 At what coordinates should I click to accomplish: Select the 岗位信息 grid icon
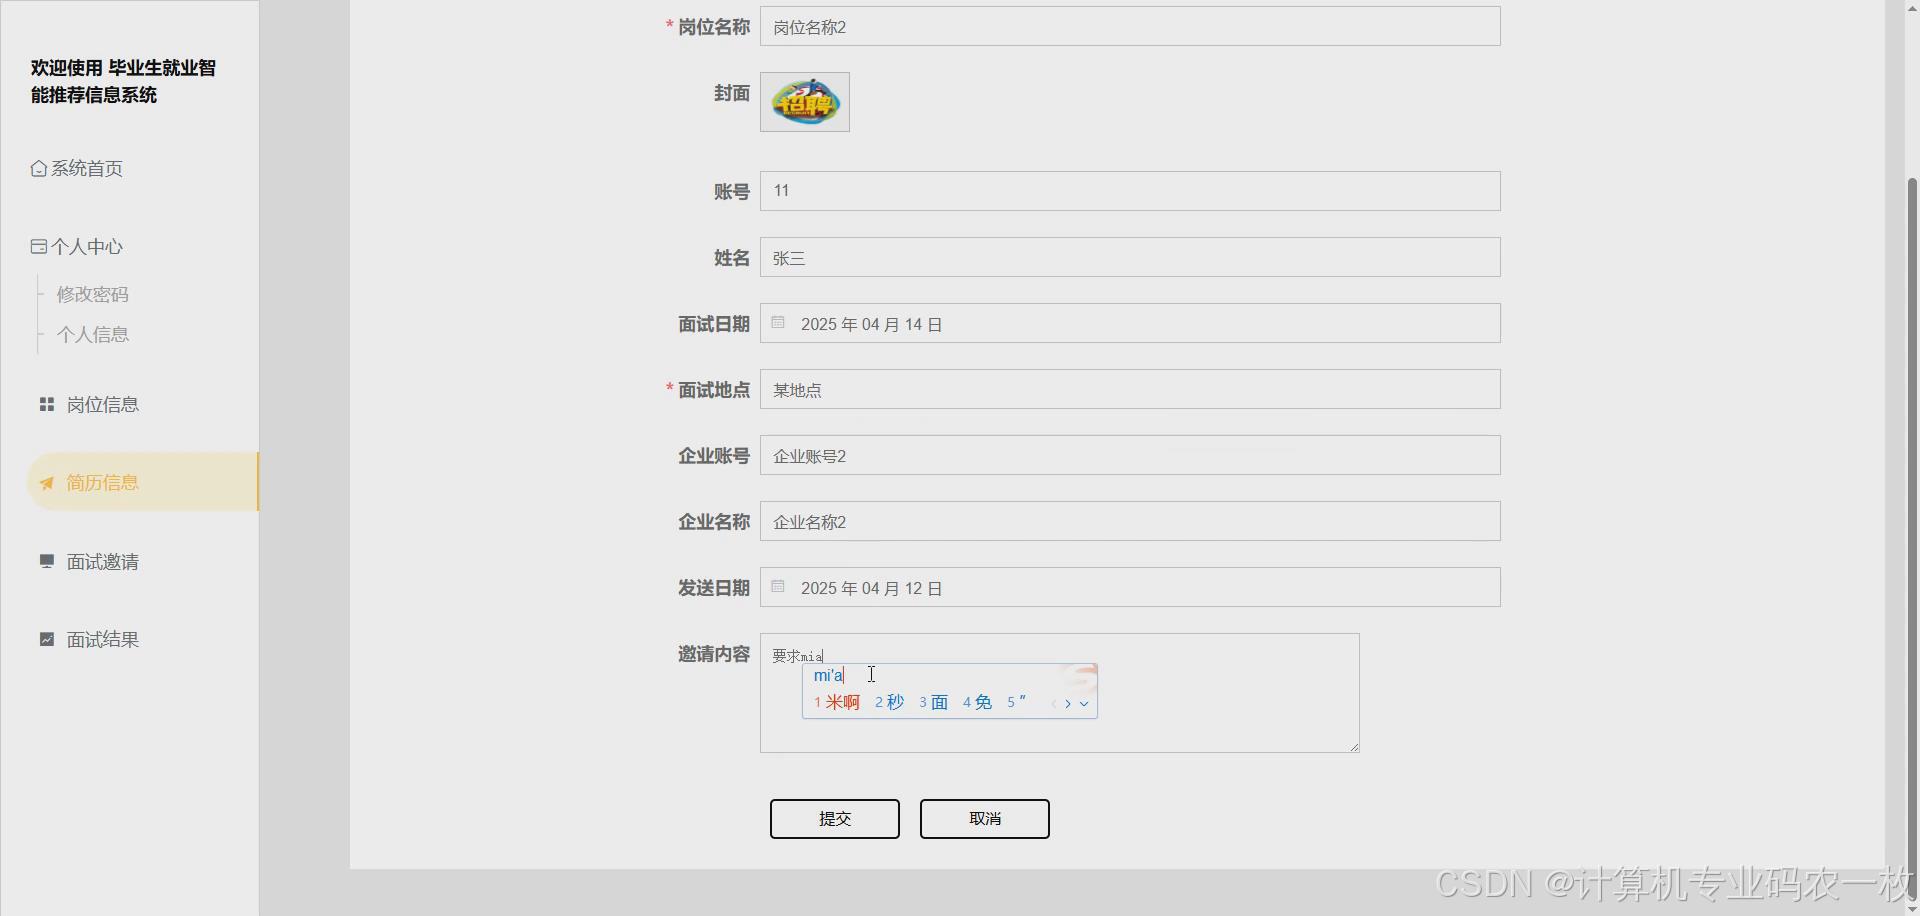[46, 403]
